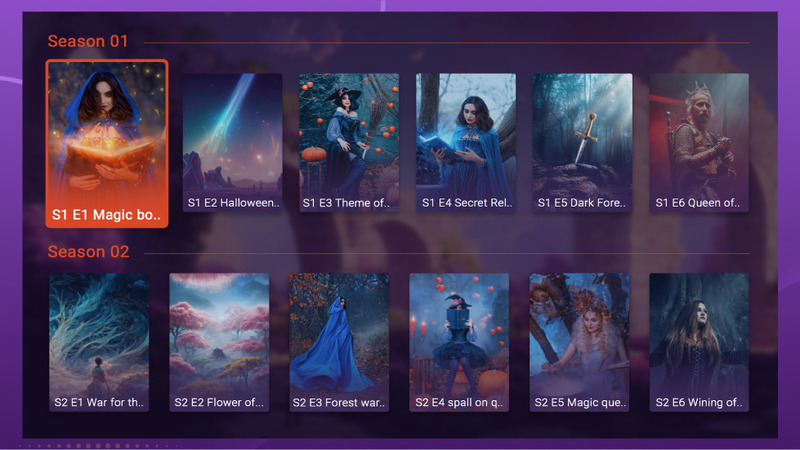Open S2 E5 Magic que episode thumbnail
Image resolution: width=800 pixels, height=450 pixels.
tap(579, 342)
